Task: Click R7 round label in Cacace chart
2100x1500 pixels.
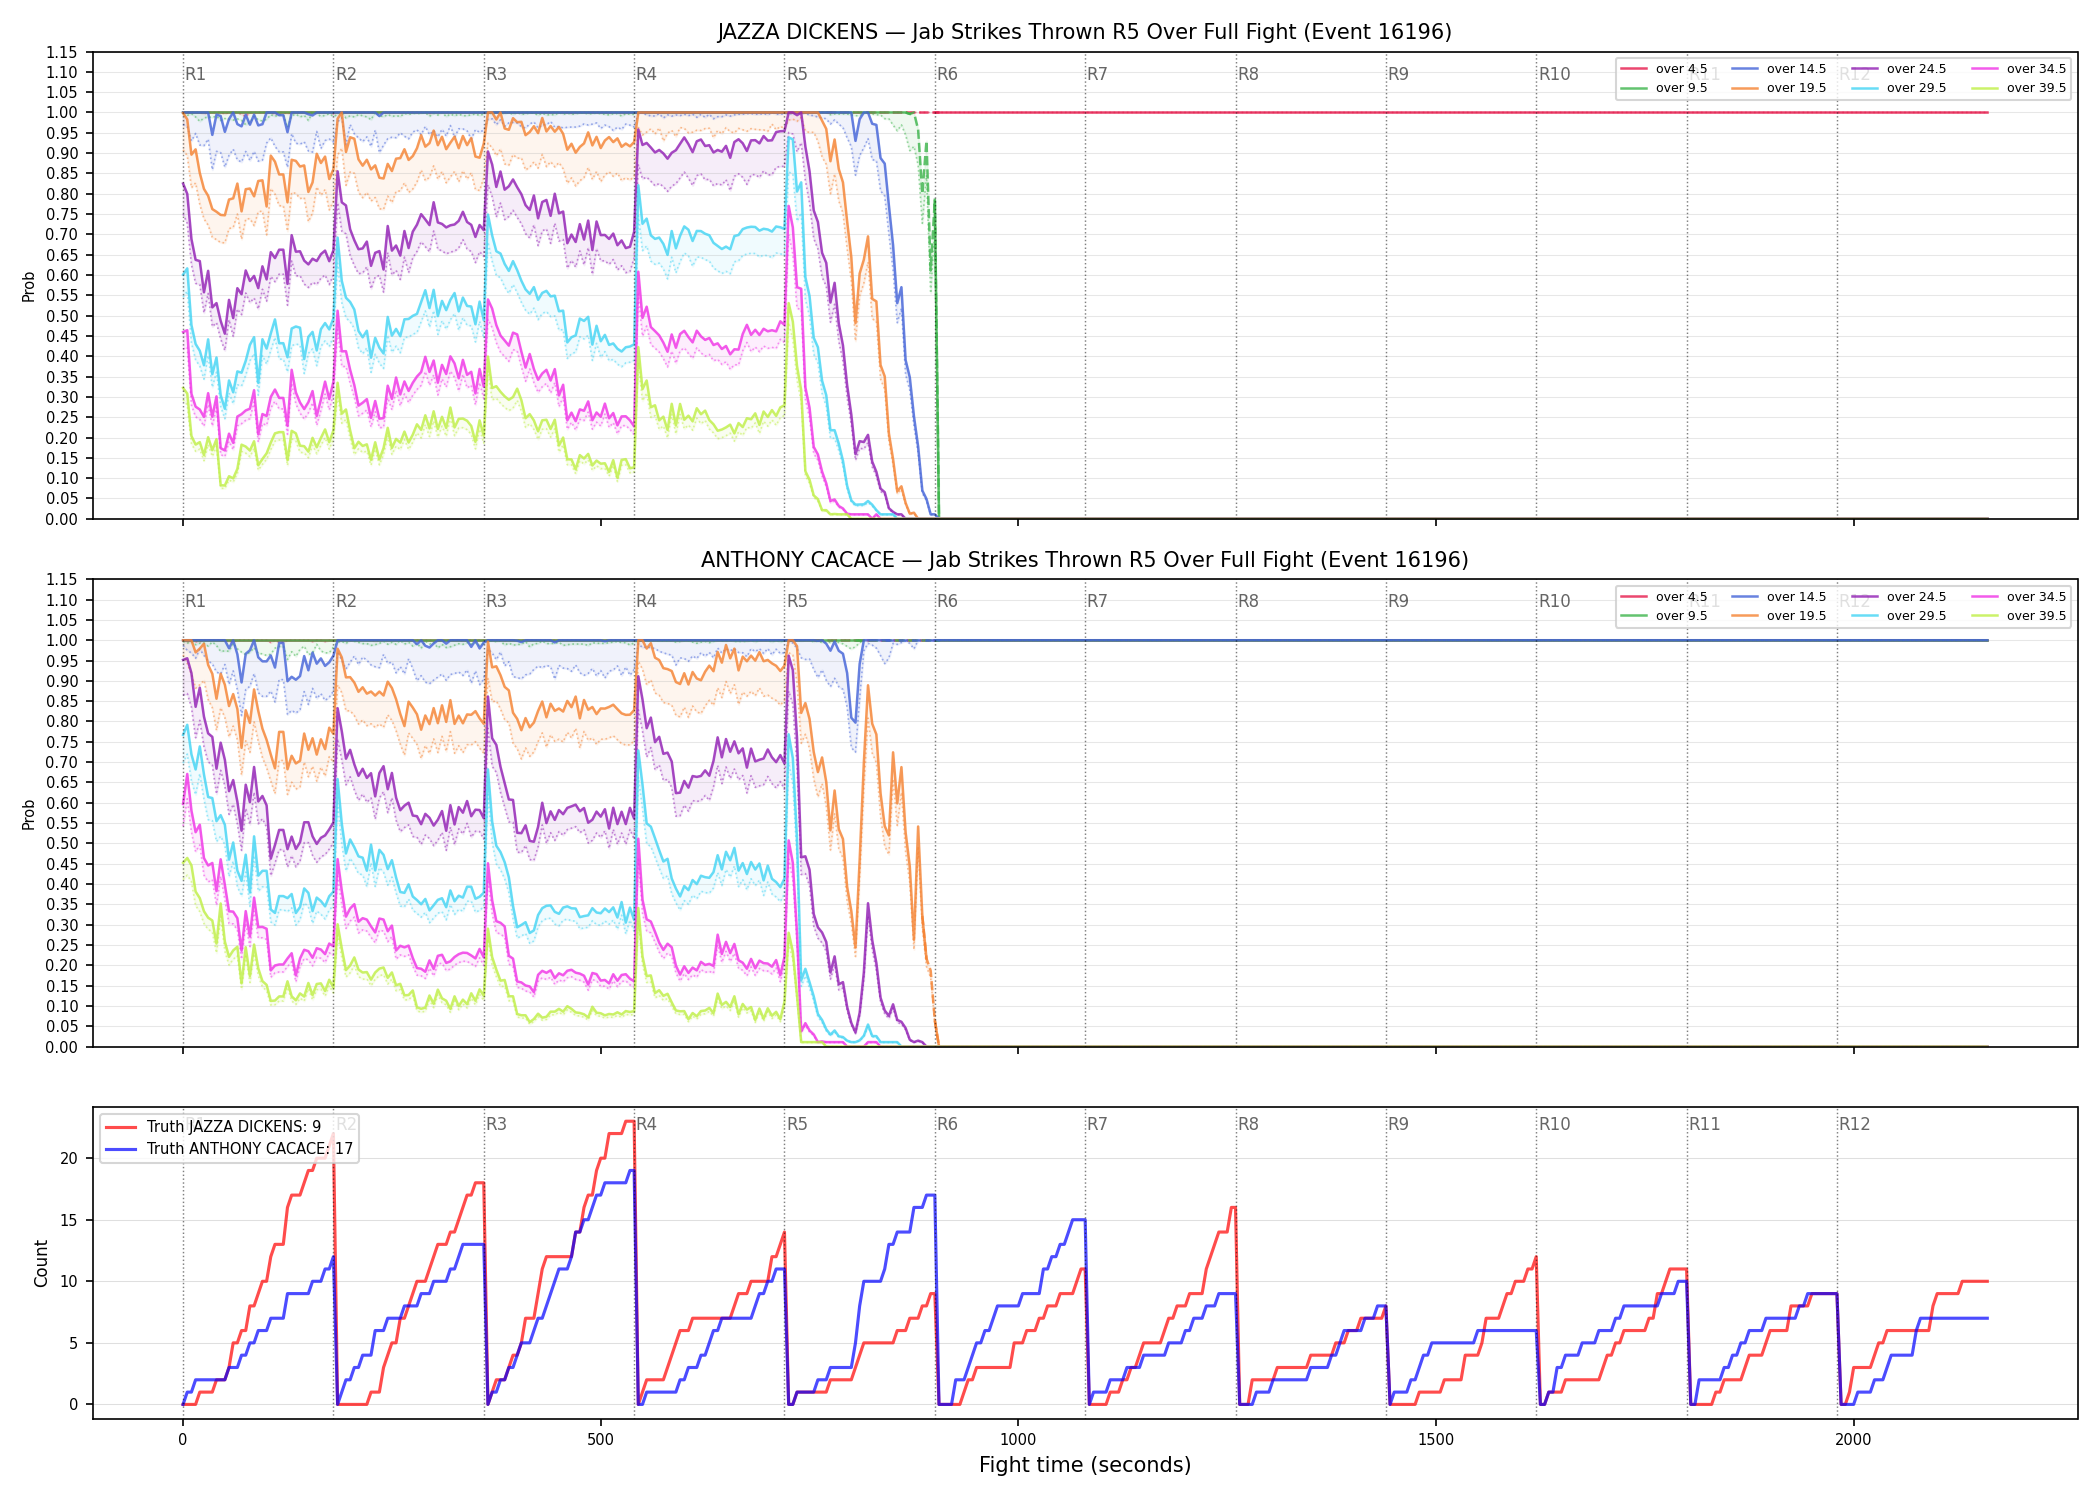Action: coord(1097,601)
